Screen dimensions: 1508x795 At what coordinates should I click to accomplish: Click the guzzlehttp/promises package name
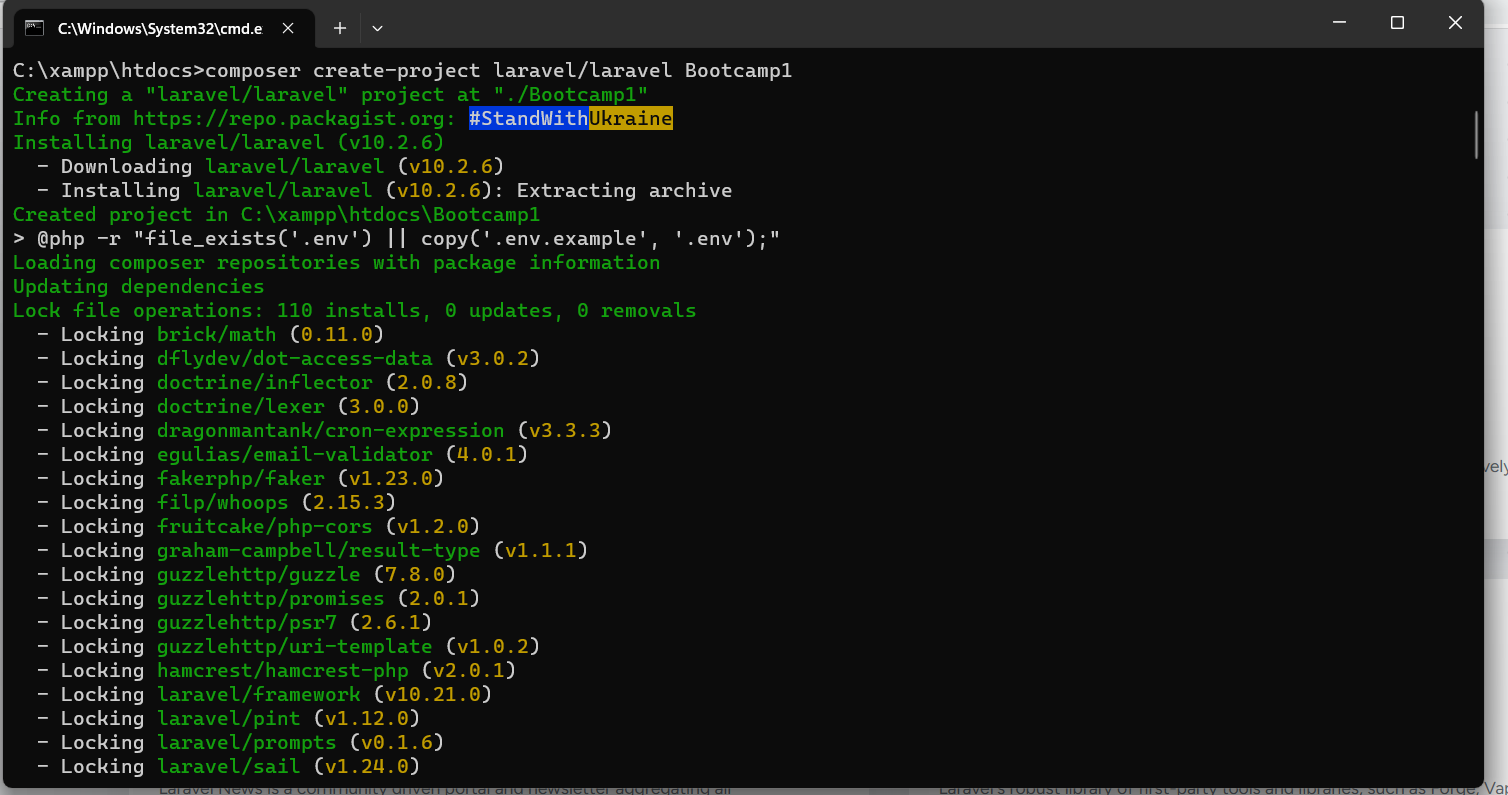point(271,599)
